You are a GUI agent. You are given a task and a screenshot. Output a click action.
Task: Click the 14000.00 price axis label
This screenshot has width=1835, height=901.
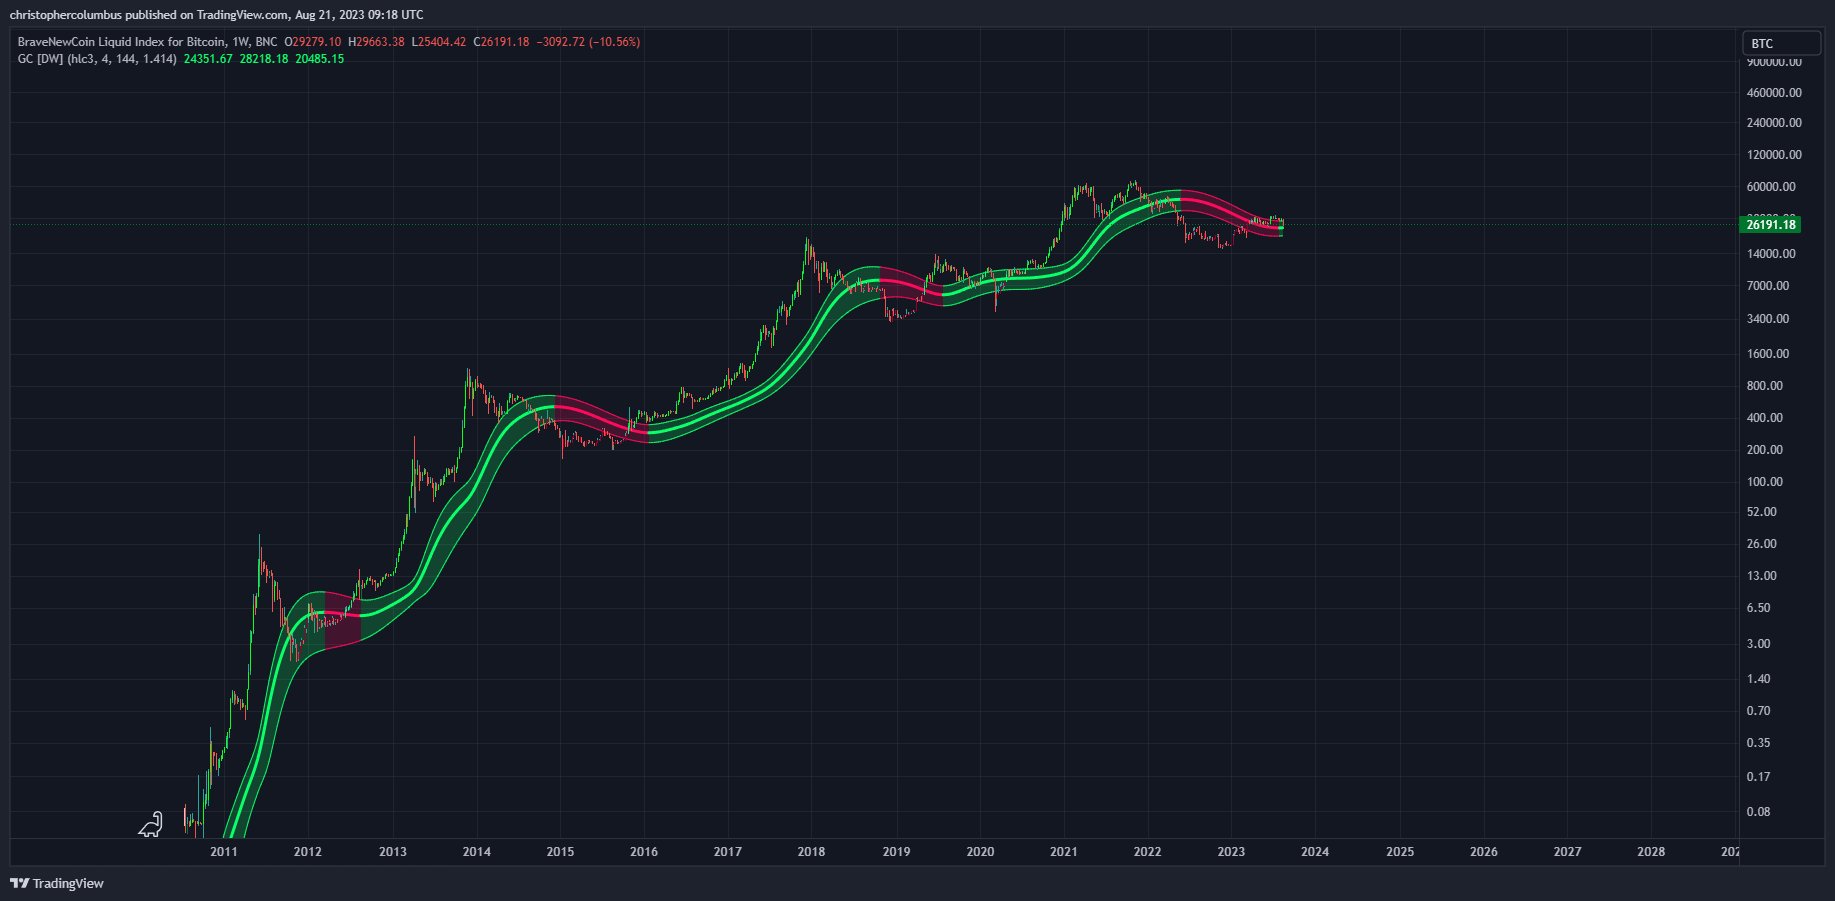pyautogui.click(x=1771, y=253)
